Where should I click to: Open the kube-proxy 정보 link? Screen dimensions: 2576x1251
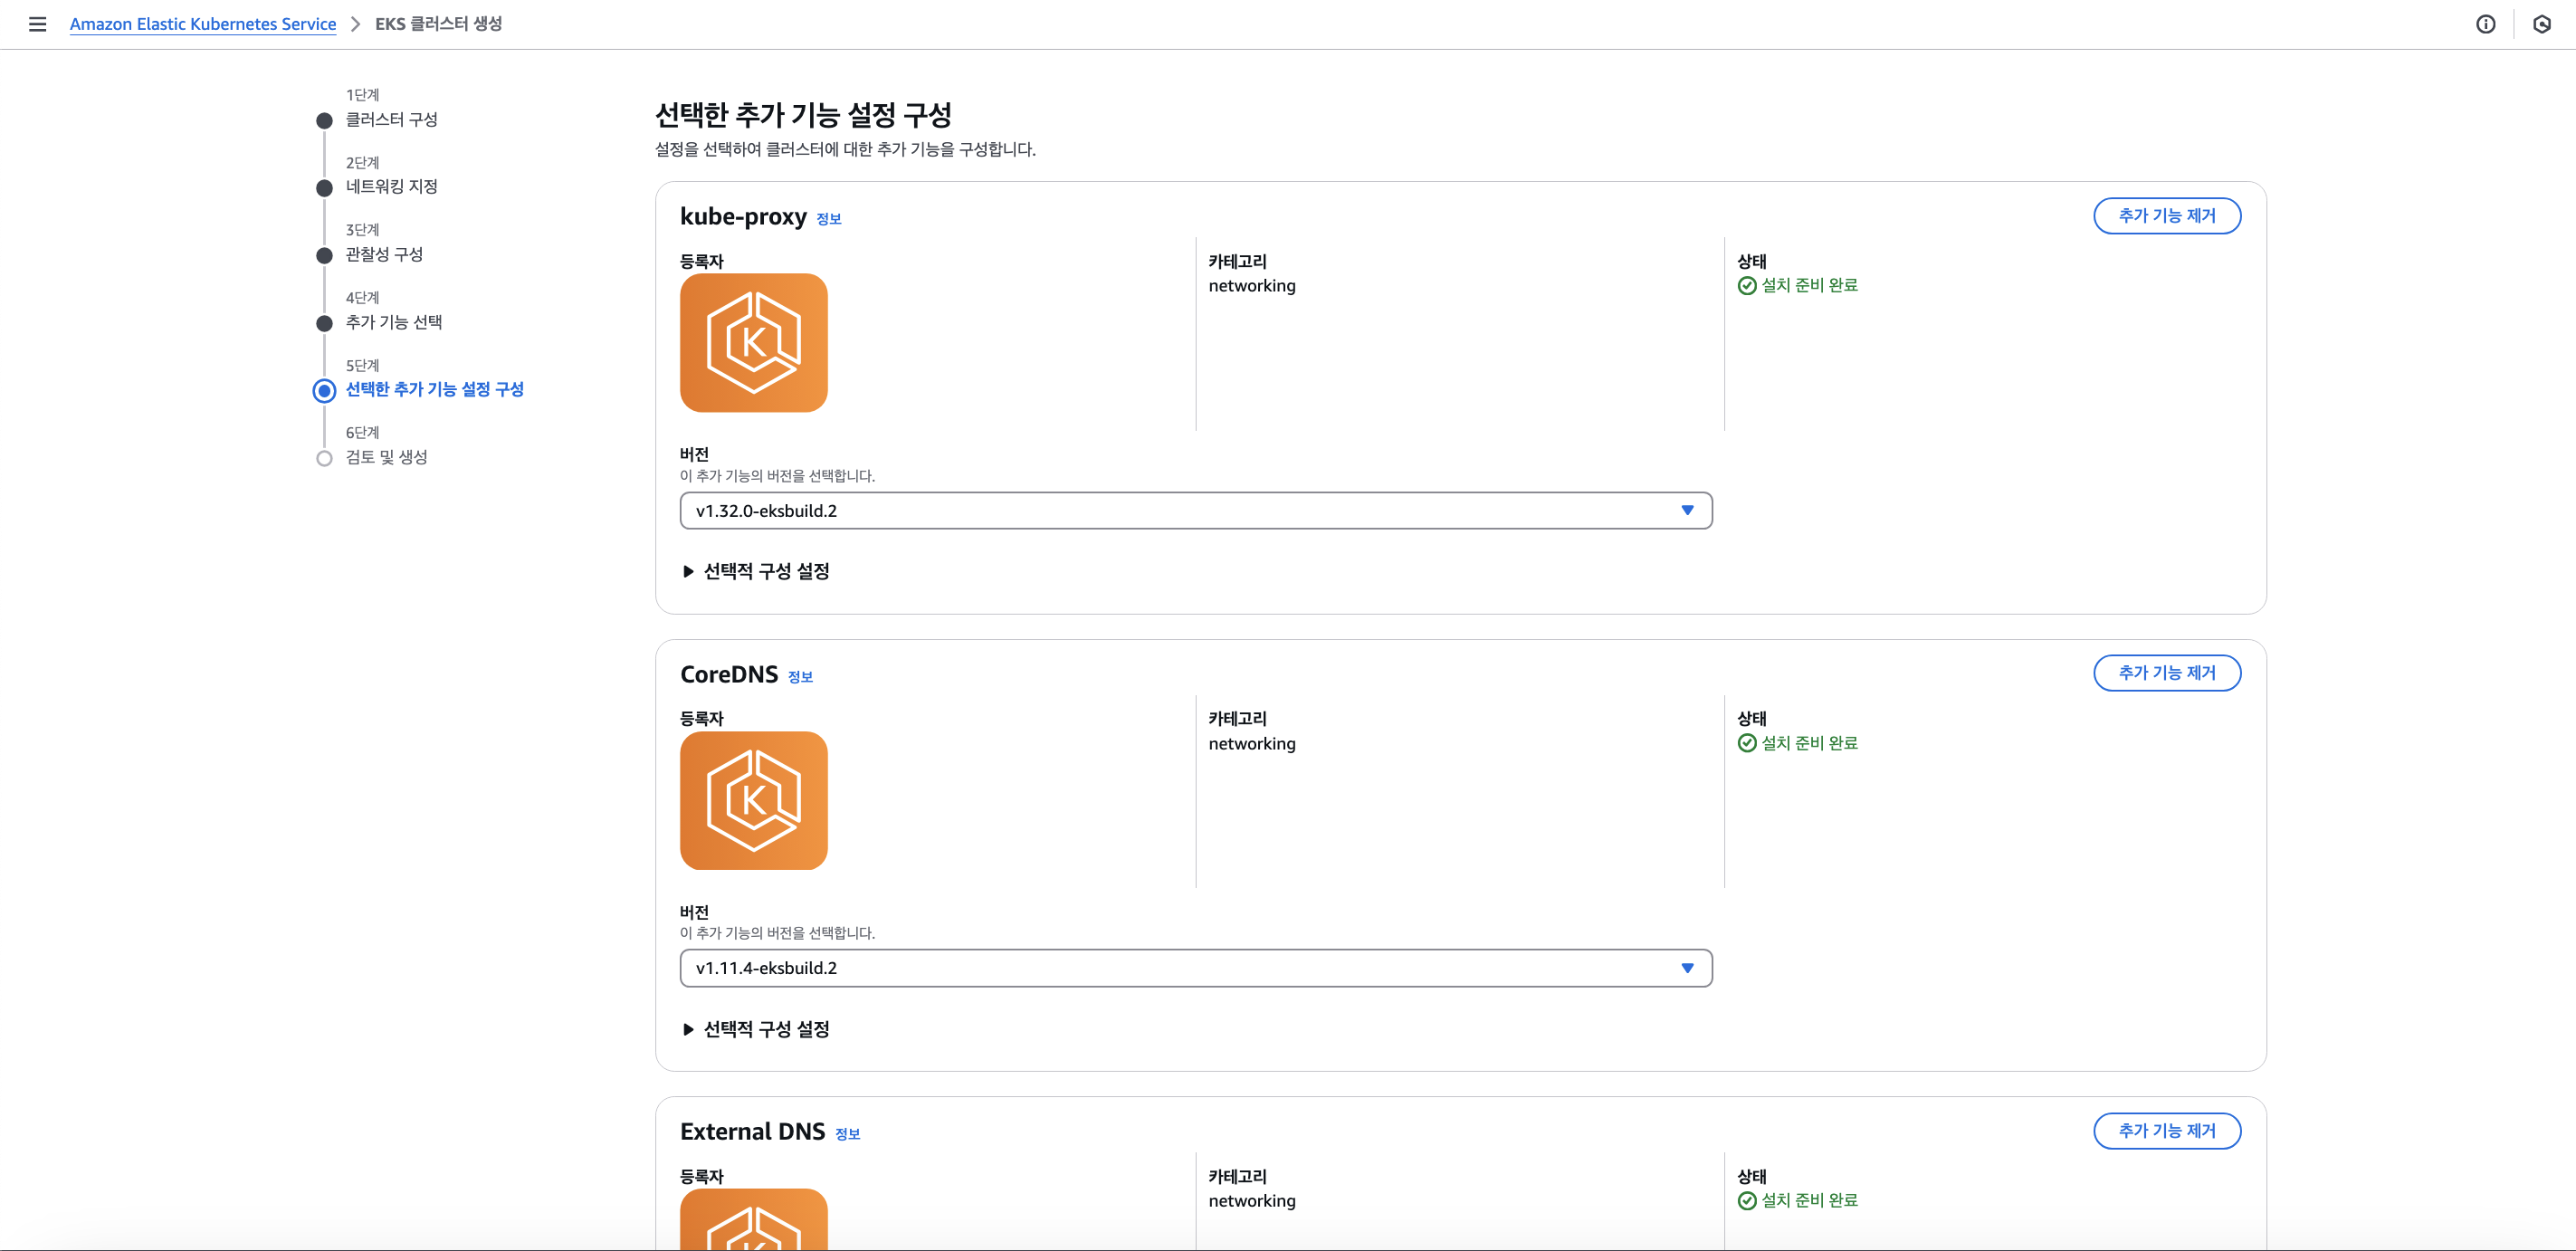828,219
